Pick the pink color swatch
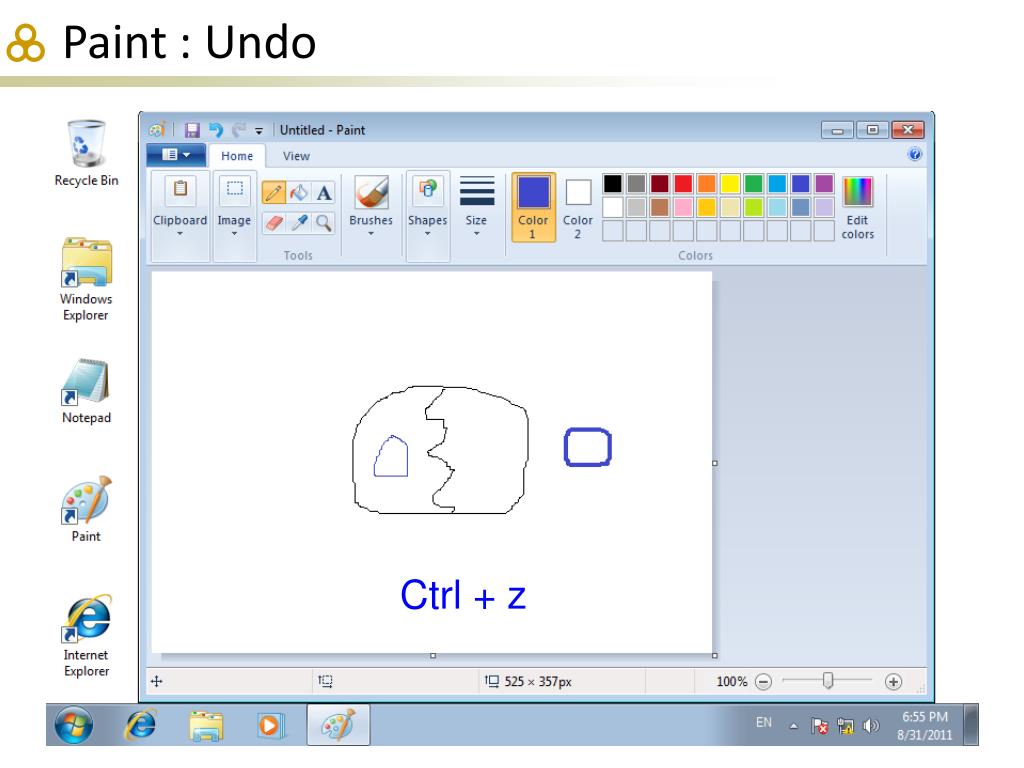Image resolution: width=1024 pixels, height=768 pixels. tap(683, 207)
